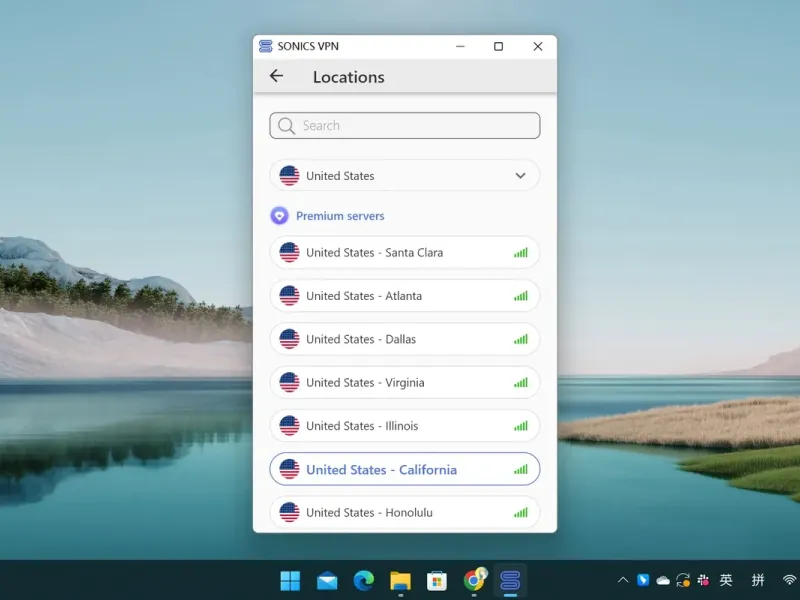Select United States - Virginia server
The image size is (800, 600).
click(x=405, y=383)
